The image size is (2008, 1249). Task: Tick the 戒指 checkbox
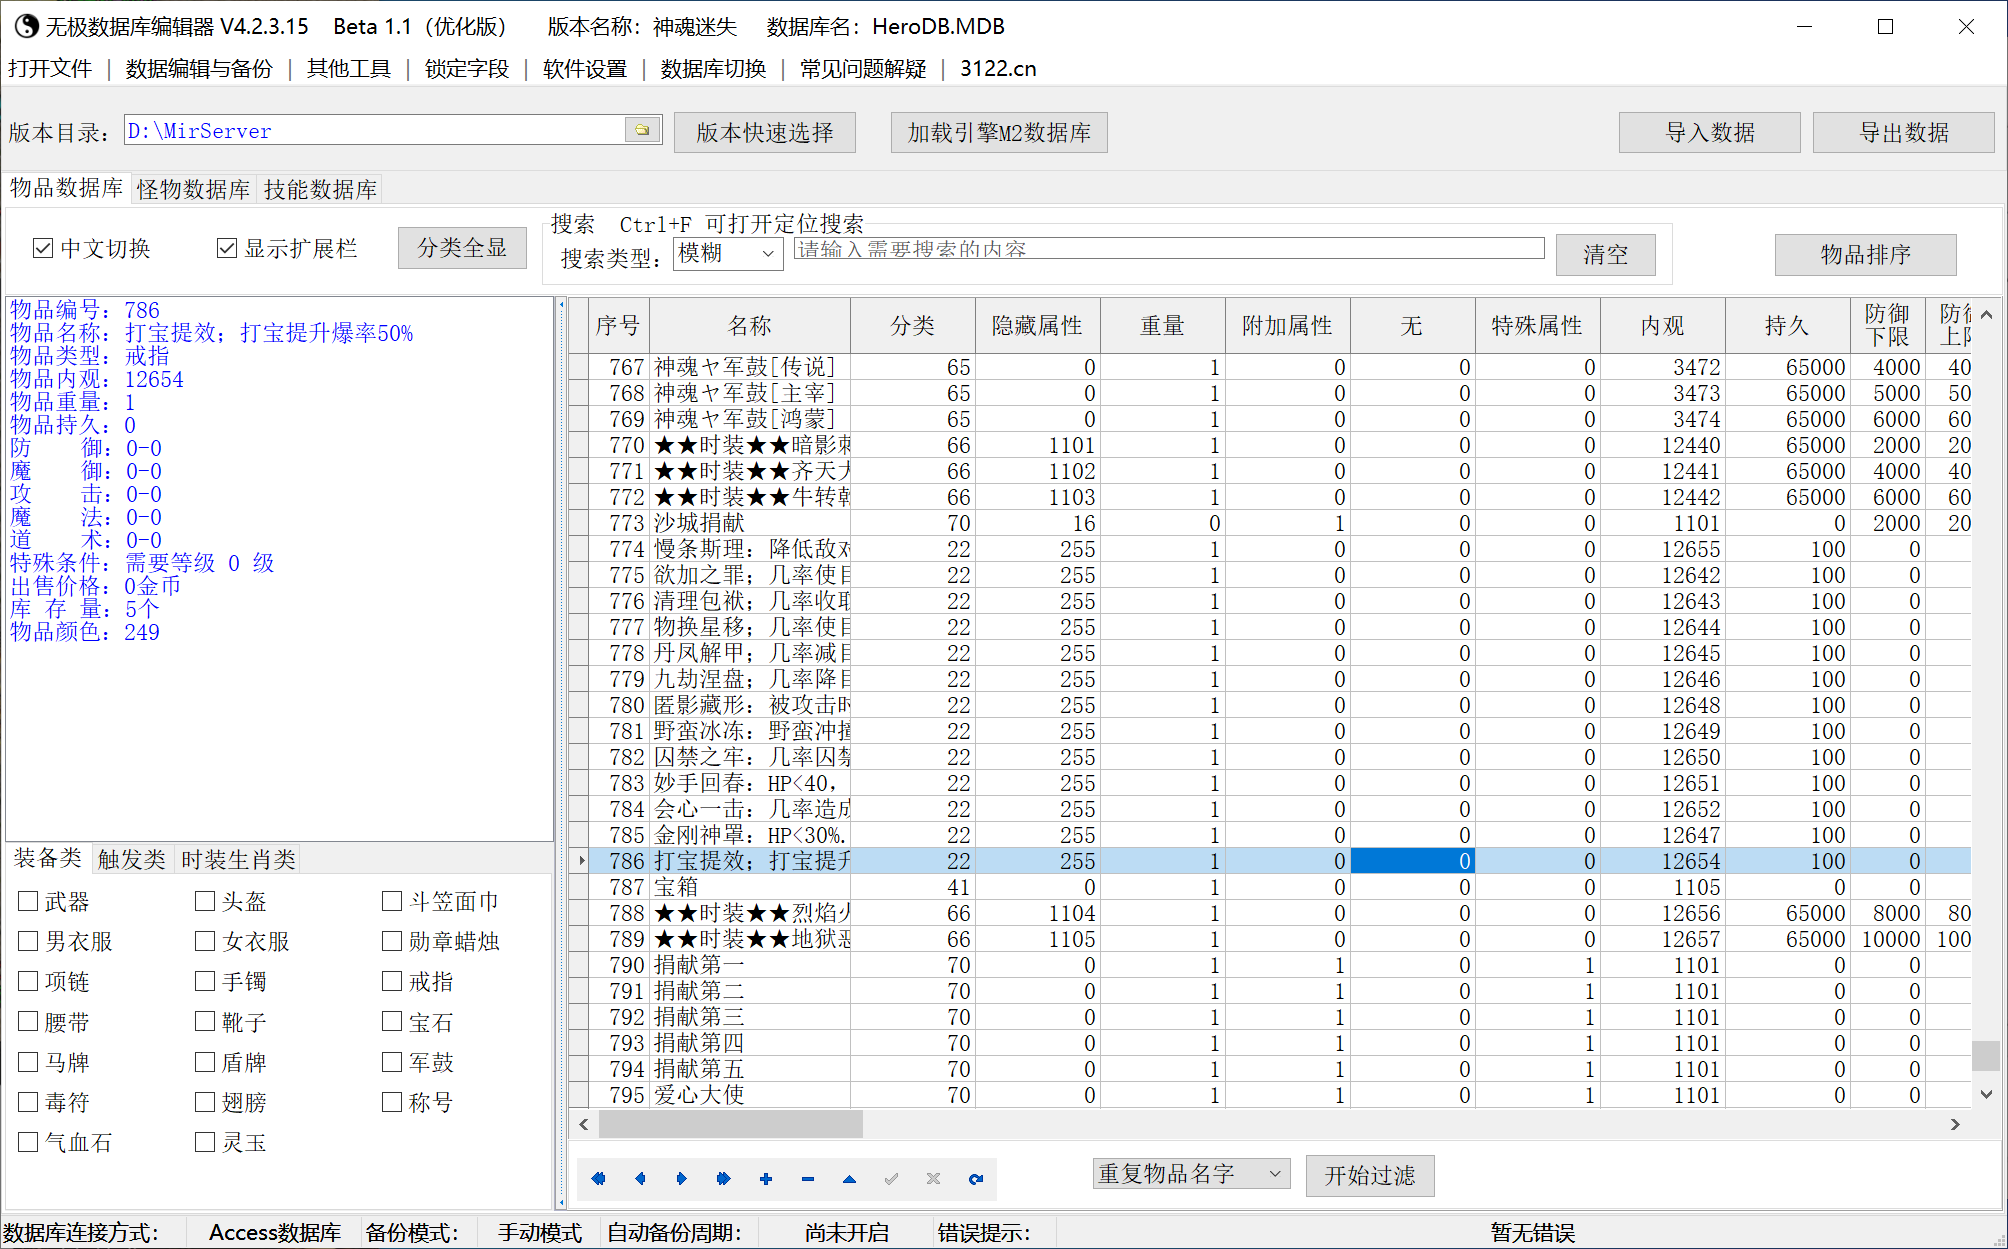(x=392, y=981)
